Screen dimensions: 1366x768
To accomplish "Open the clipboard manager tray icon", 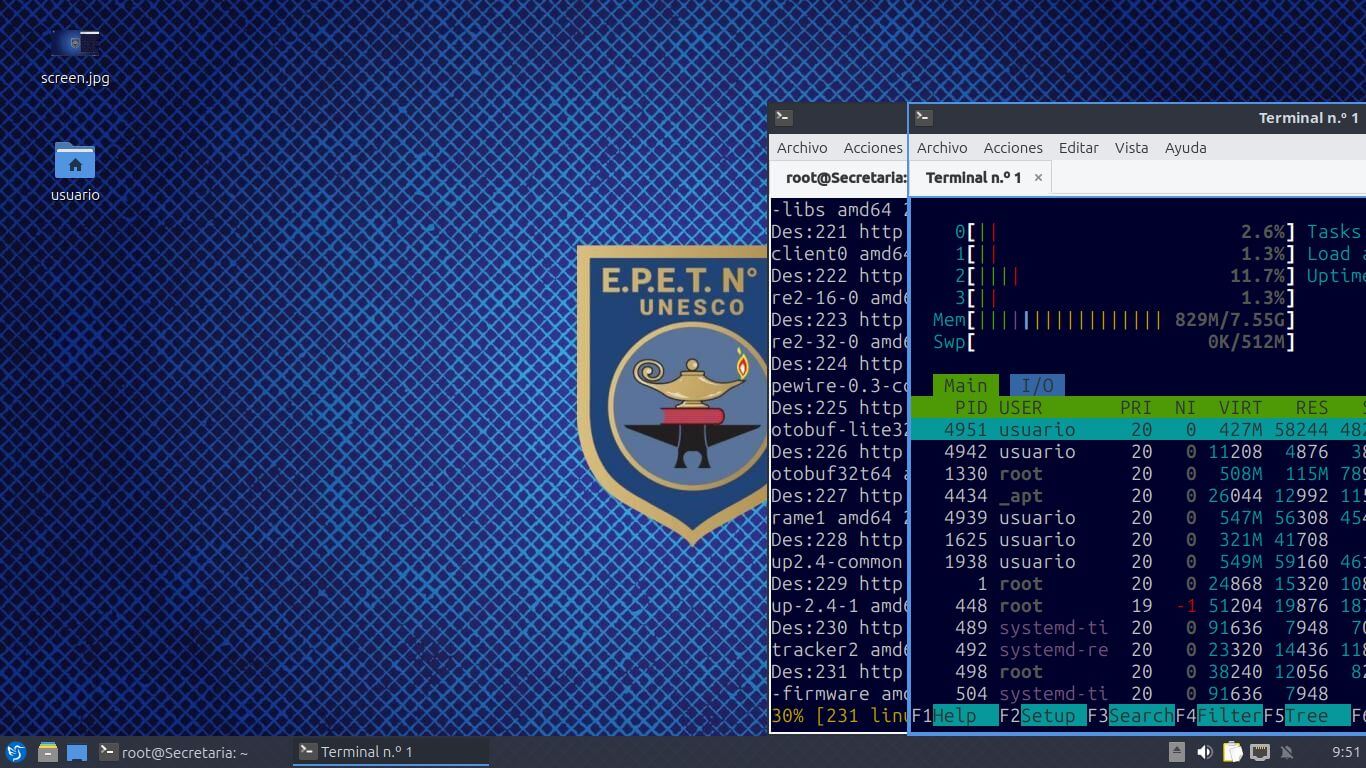I will [x=1232, y=752].
